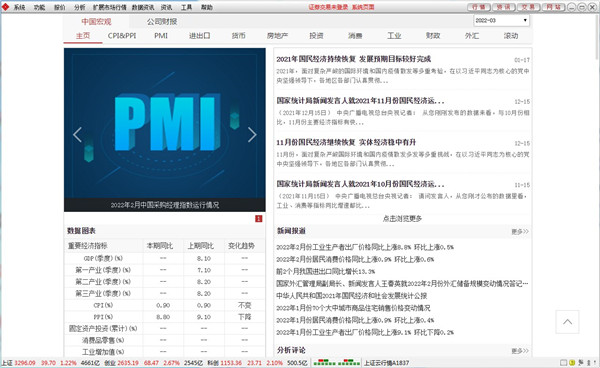Select the CPI&PPI sub-tab
This screenshot has width=600, height=368.
[x=122, y=36]
